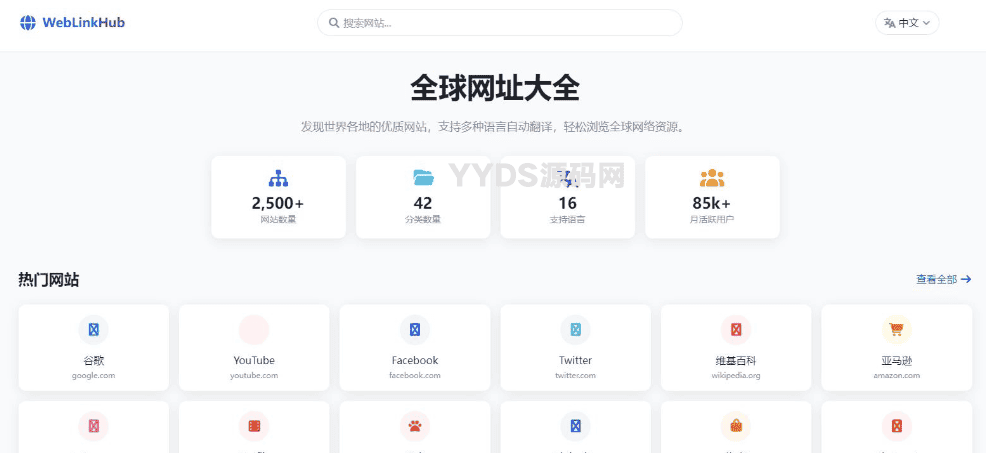Click the folder icon above 42
This screenshot has width=986, height=453.
423,177
